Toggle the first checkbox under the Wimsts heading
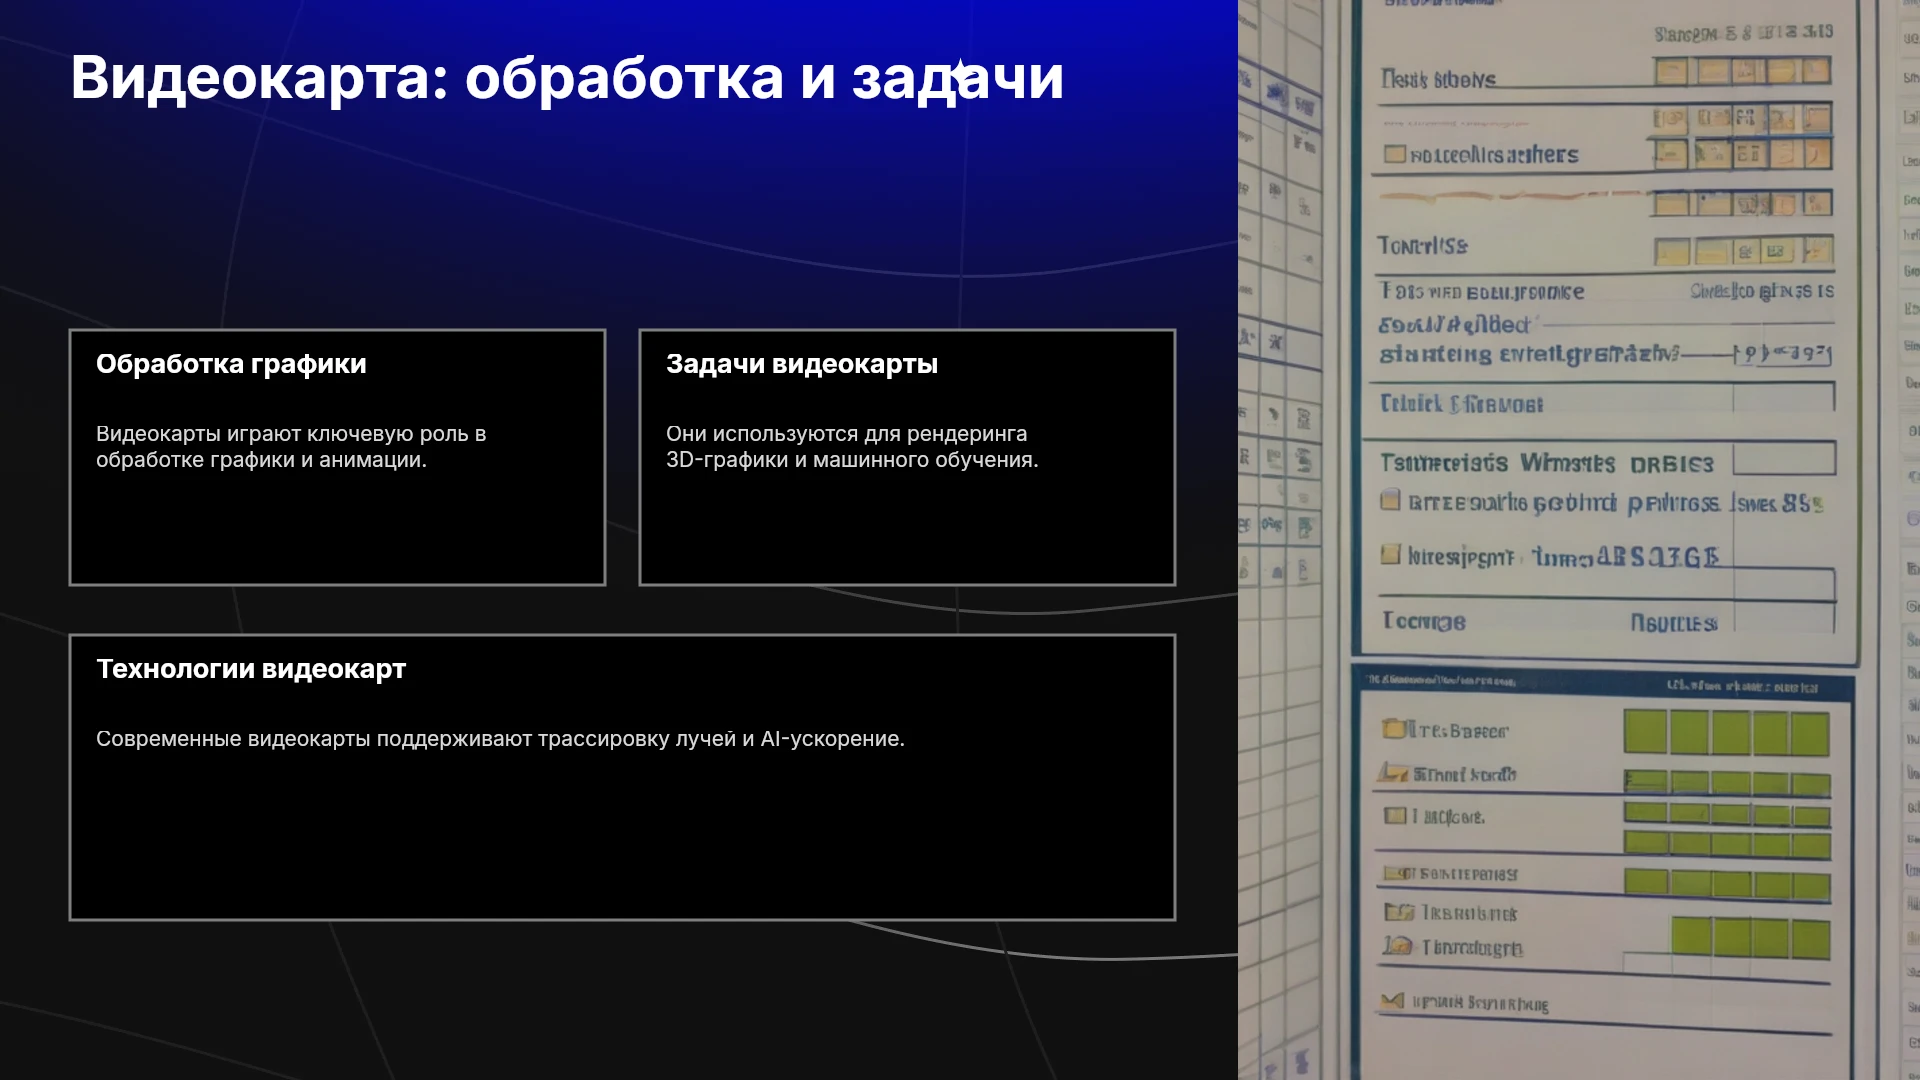Screen dimensions: 1920x1080 (1390, 500)
